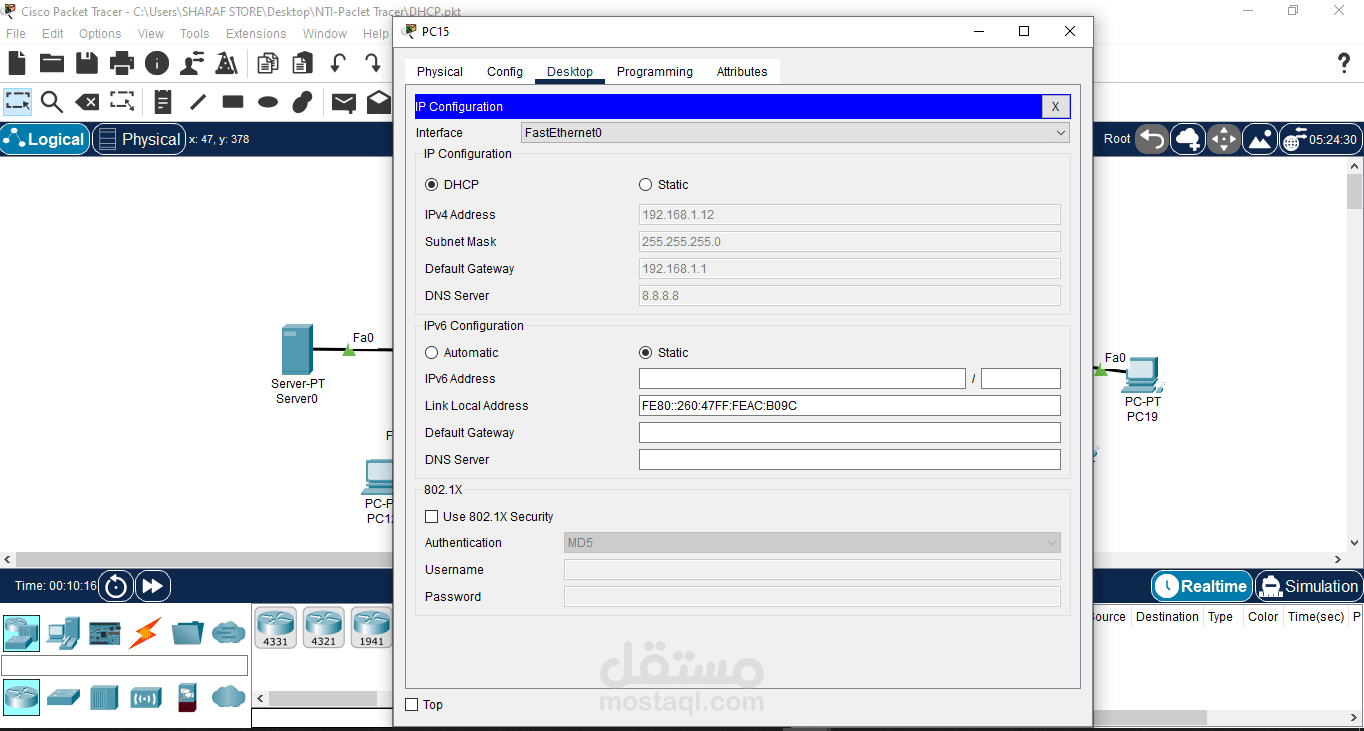Viewport: 1364px width, 731px height.
Task: Open the Options menu
Action: (x=100, y=34)
